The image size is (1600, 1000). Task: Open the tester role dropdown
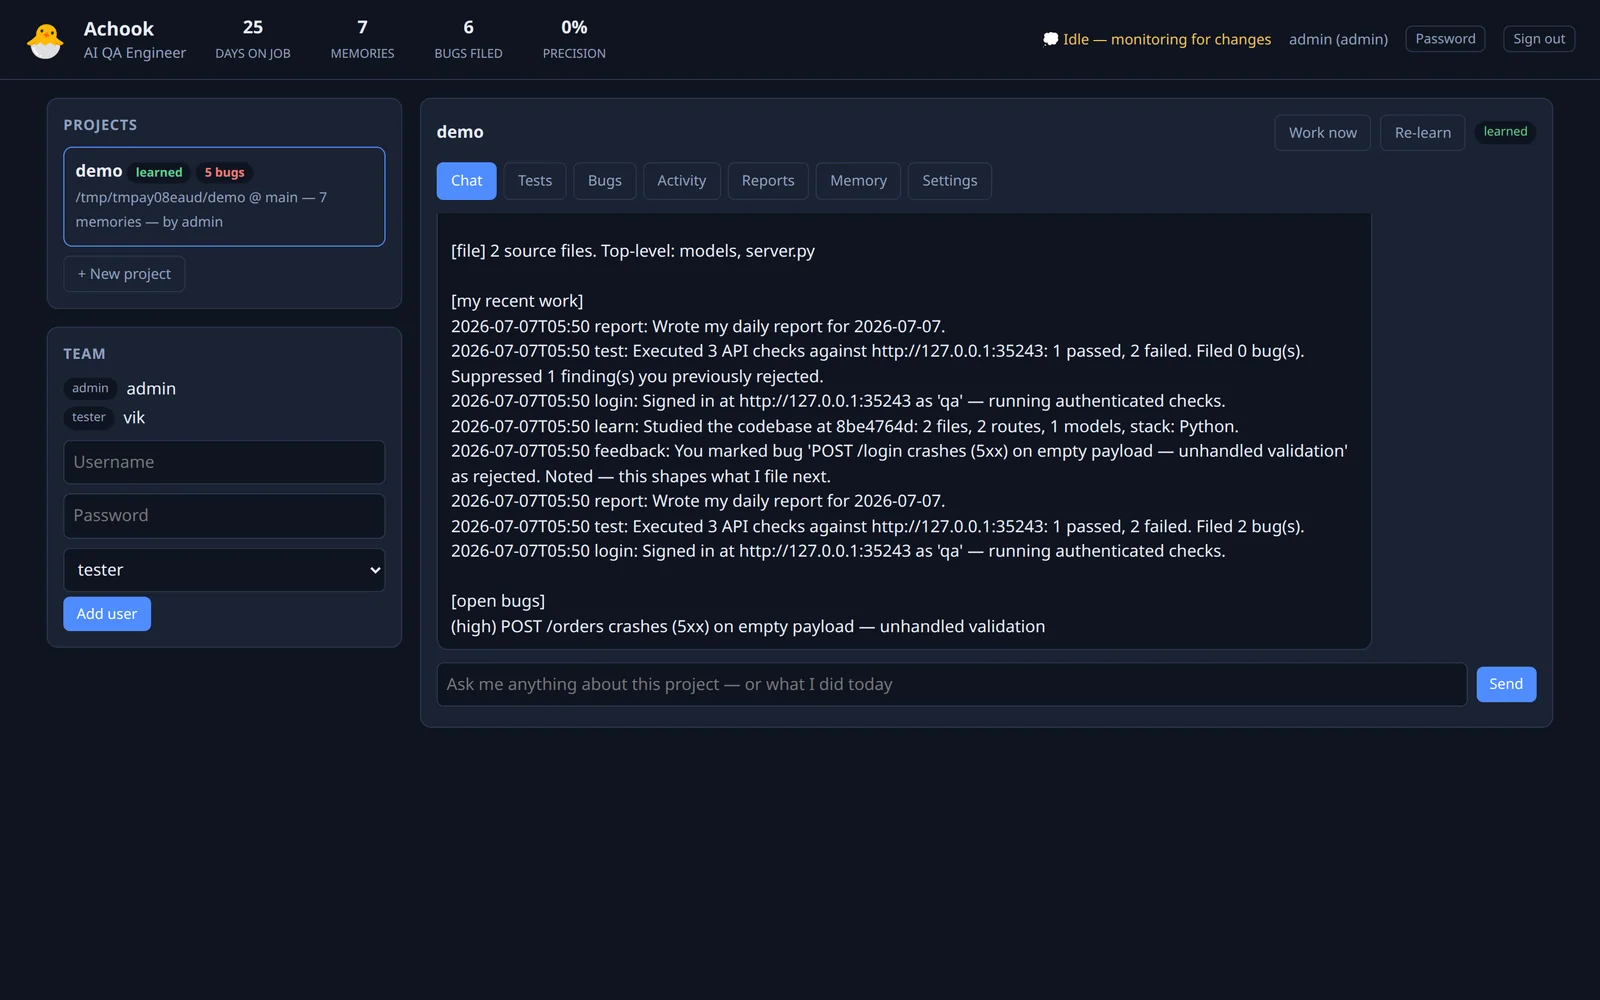pyautogui.click(x=224, y=570)
